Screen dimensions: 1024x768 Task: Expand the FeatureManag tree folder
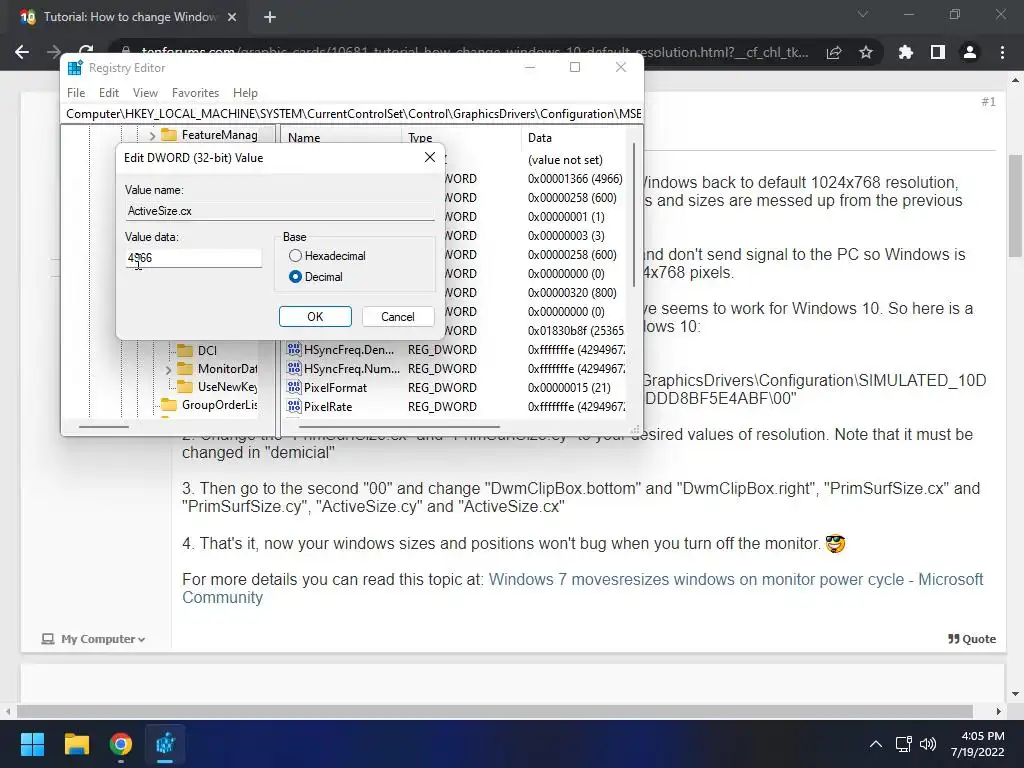(x=152, y=135)
